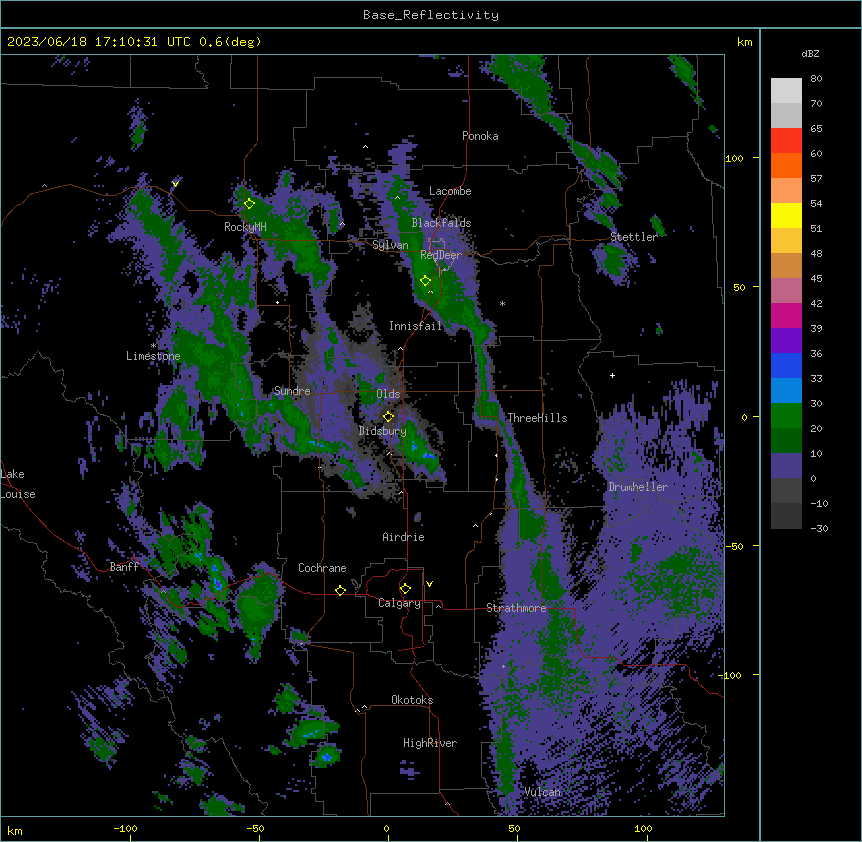Click the yellow diamond marker south of RedDeer
This screenshot has width=862, height=842.
425,281
